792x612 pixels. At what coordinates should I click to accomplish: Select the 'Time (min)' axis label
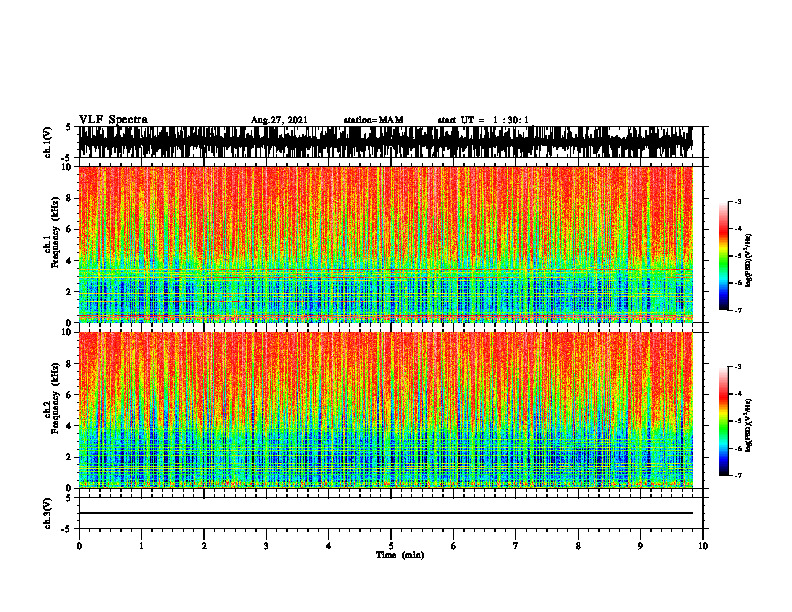coord(400,555)
